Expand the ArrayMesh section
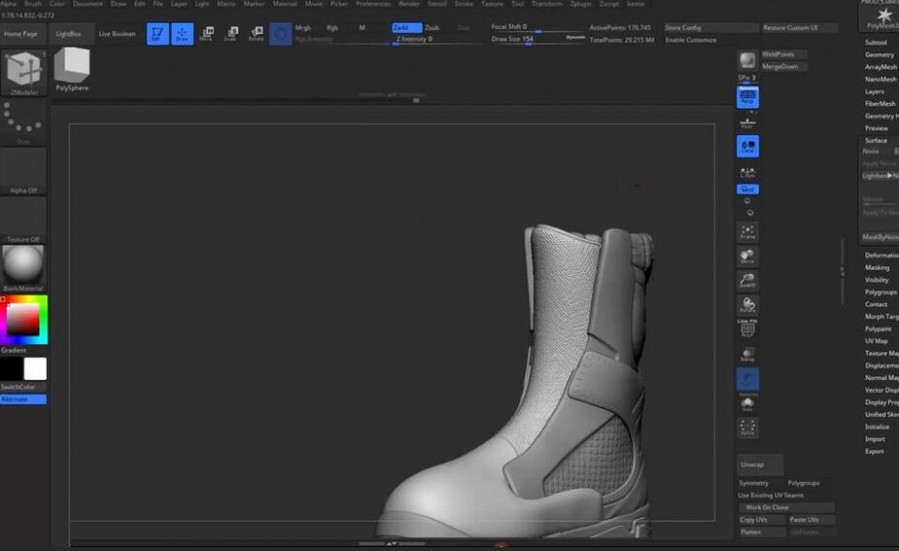Screen dimensions: 899x551 [881, 67]
